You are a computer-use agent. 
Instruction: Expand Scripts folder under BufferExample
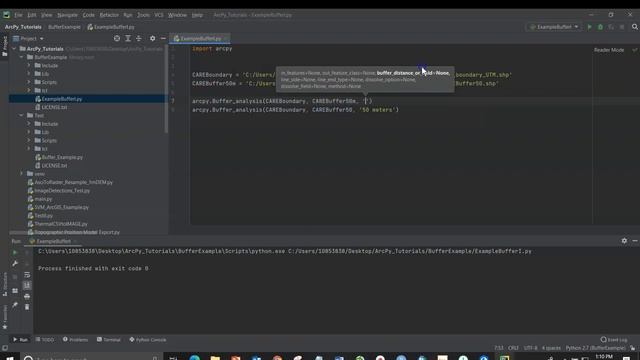pyautogui.click(x=29, y=82)
